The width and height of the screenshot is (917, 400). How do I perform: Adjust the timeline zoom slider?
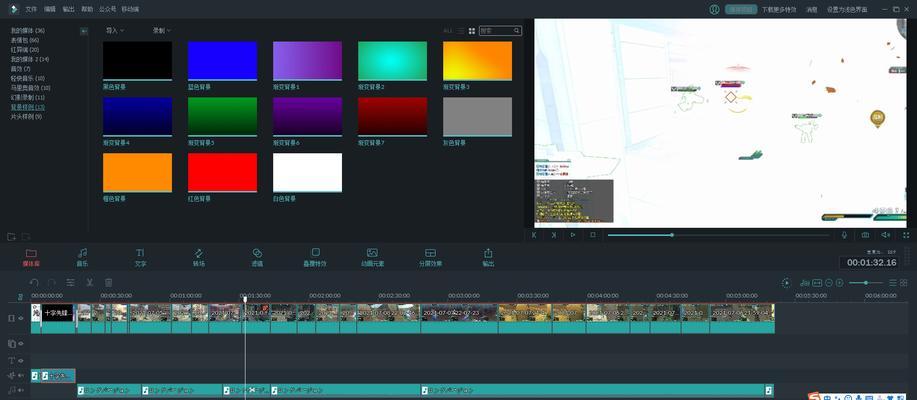[x=866, y=282]
